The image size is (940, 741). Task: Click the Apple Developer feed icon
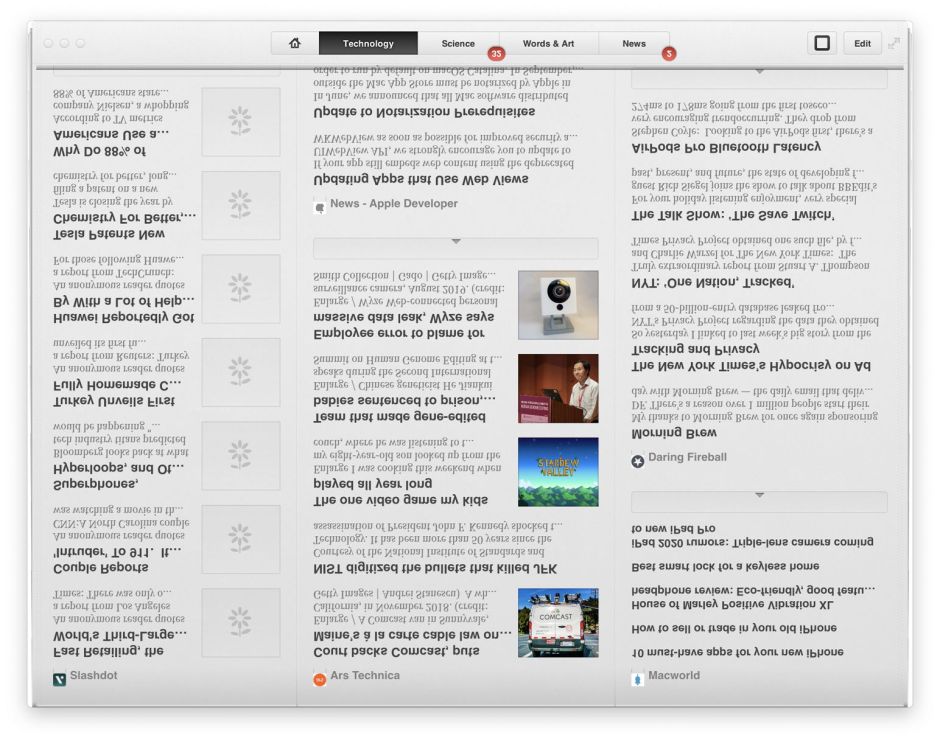[320, 206]
